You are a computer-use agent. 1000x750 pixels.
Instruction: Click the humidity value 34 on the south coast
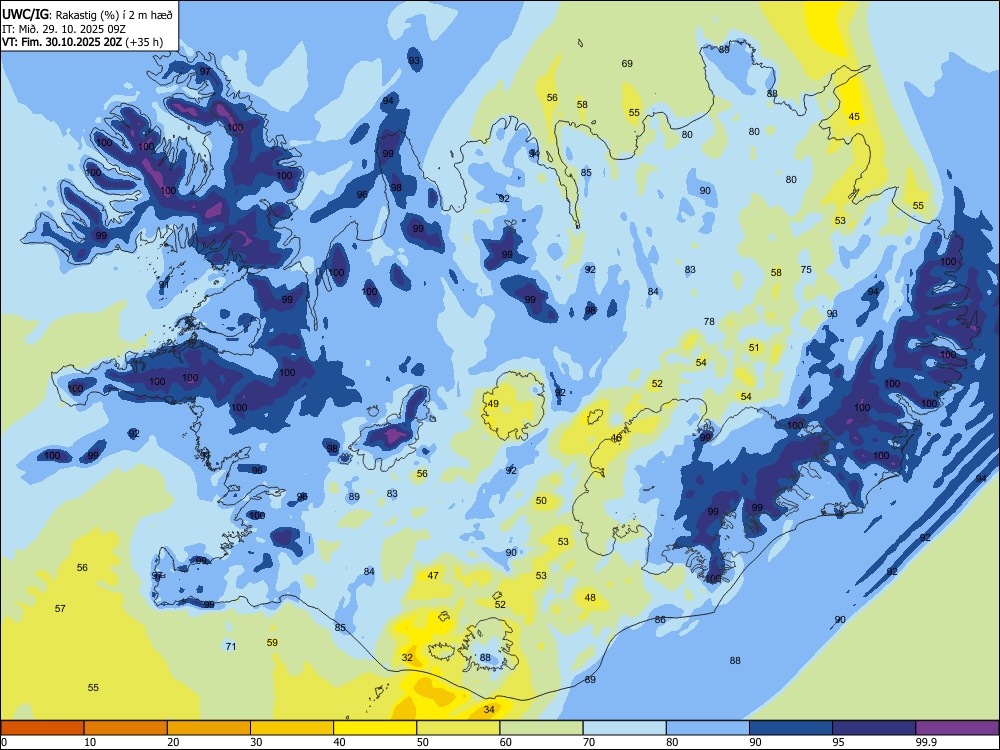click(489, 709)
